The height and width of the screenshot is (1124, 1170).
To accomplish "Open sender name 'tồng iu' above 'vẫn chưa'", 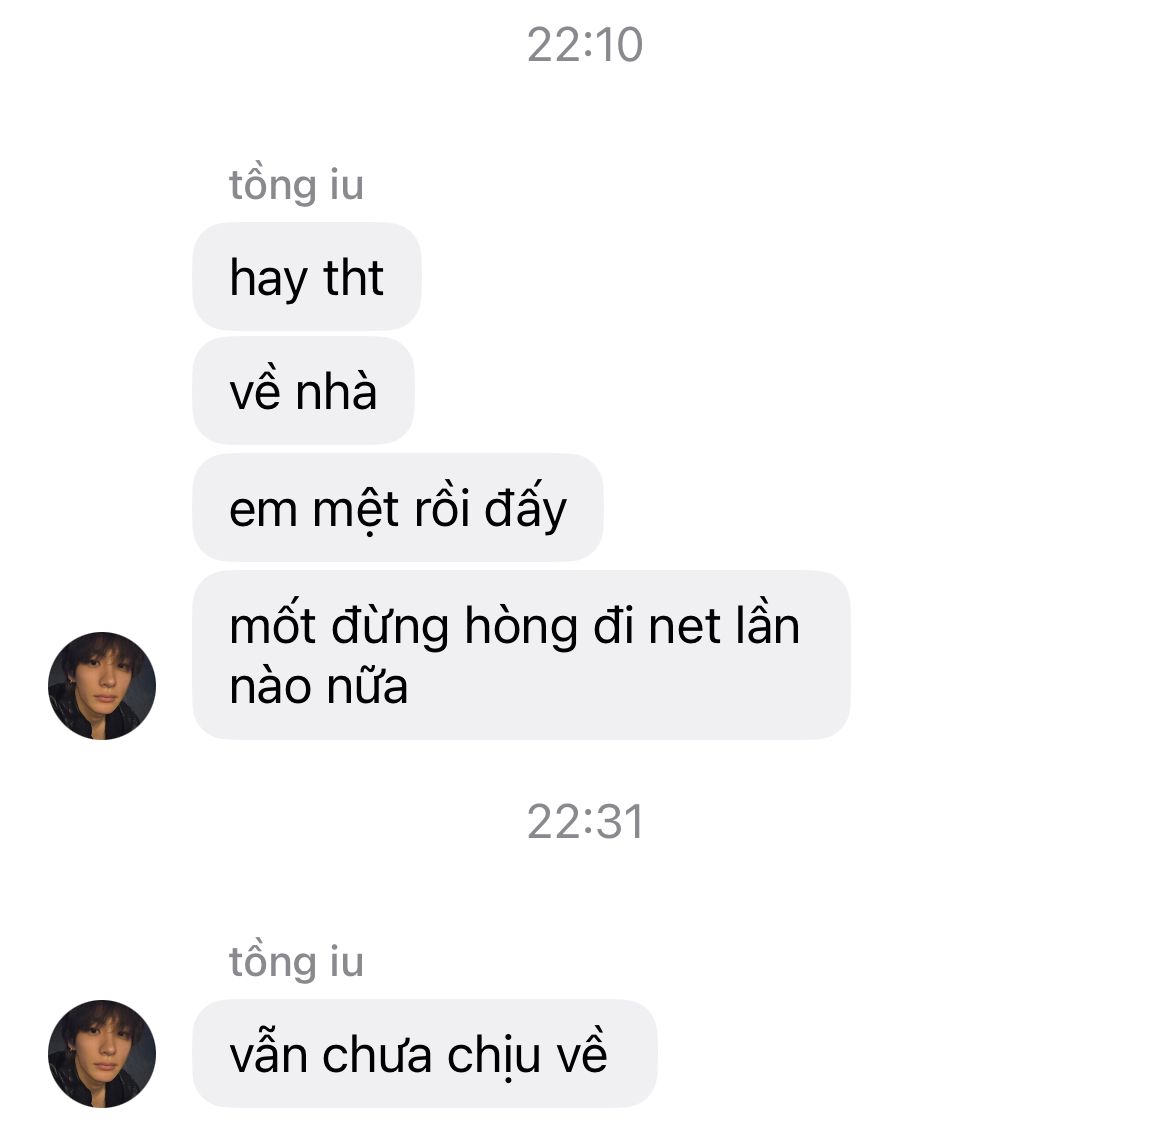I will click(296, 961).
